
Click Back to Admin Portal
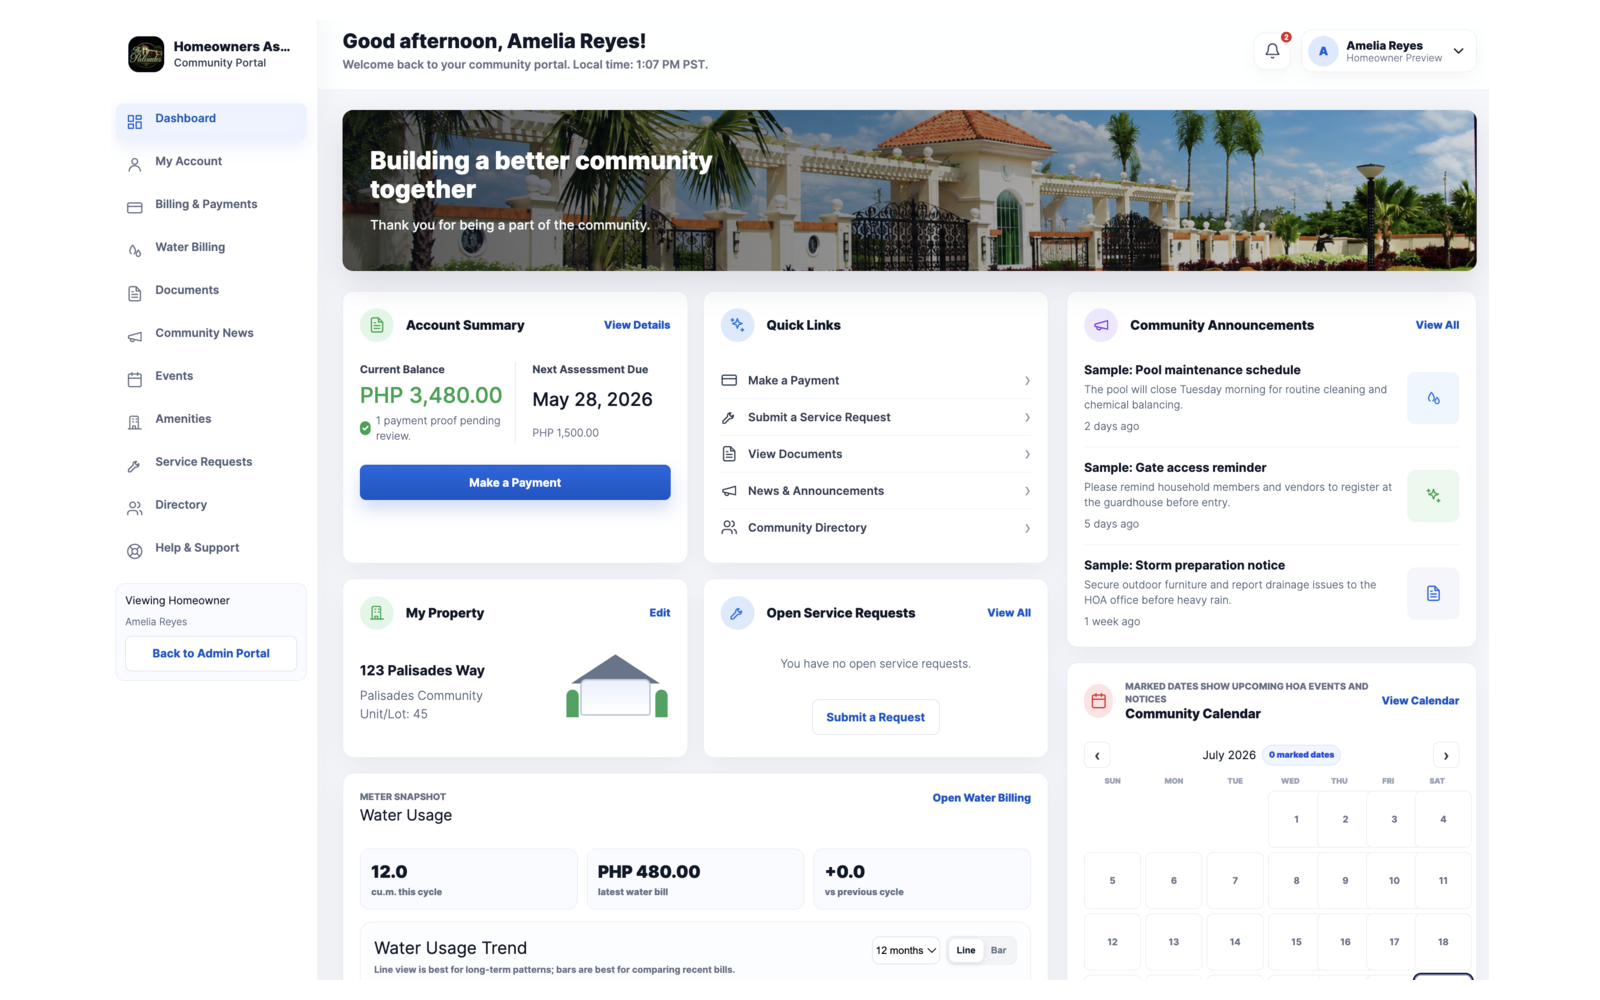point(211,654)
